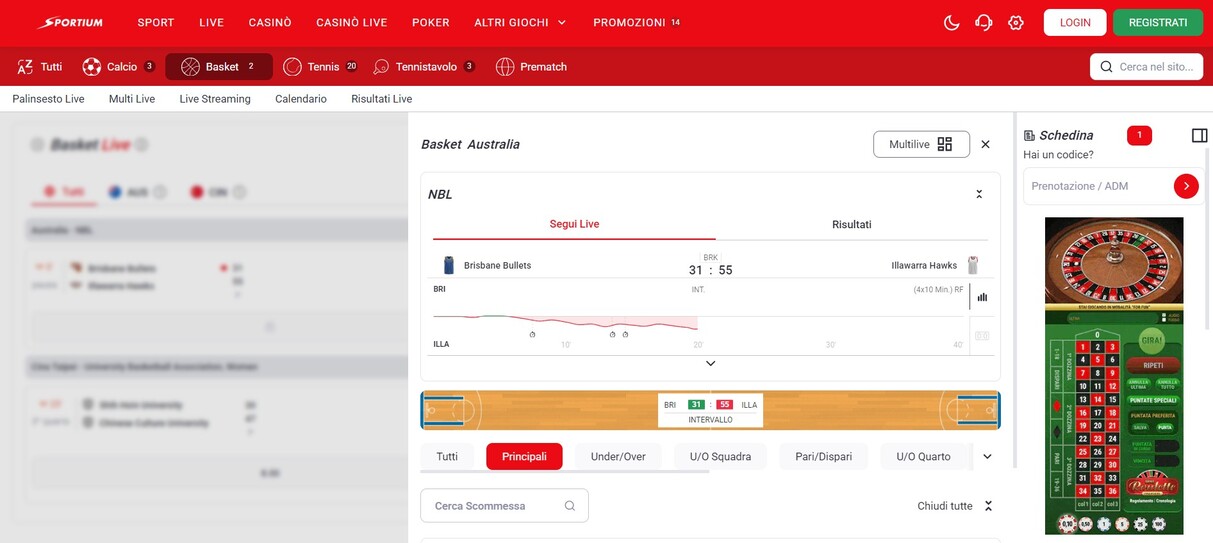This screenshot has width=1213, height=543.
Task: Close all markets with Chiudi tutte
Action: 955,506
